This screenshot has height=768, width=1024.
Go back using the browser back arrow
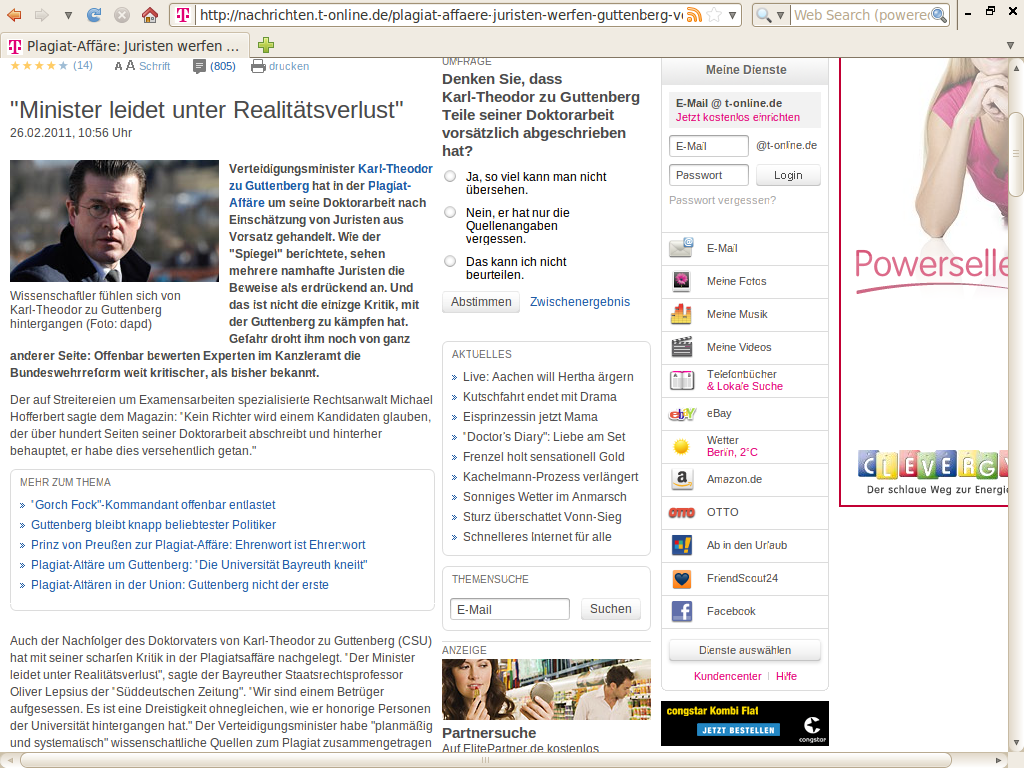click(x=14, y=14)
